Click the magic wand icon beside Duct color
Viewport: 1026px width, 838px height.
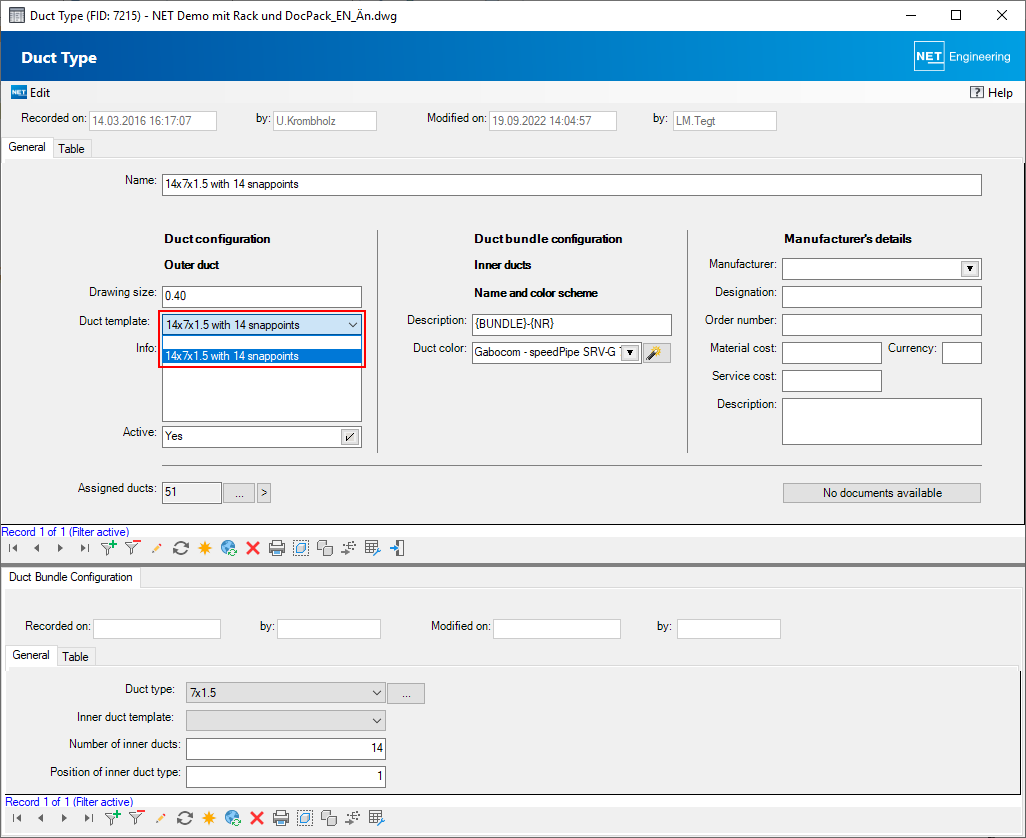[656, 353]
